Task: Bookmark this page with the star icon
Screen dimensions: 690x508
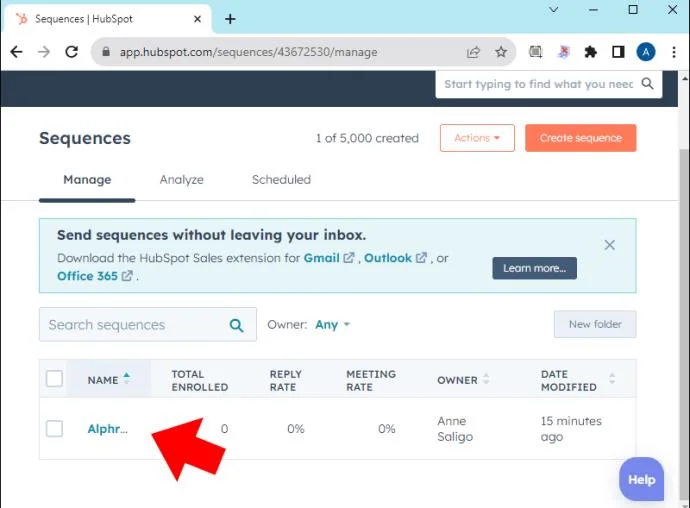Action: click(501, 52)
